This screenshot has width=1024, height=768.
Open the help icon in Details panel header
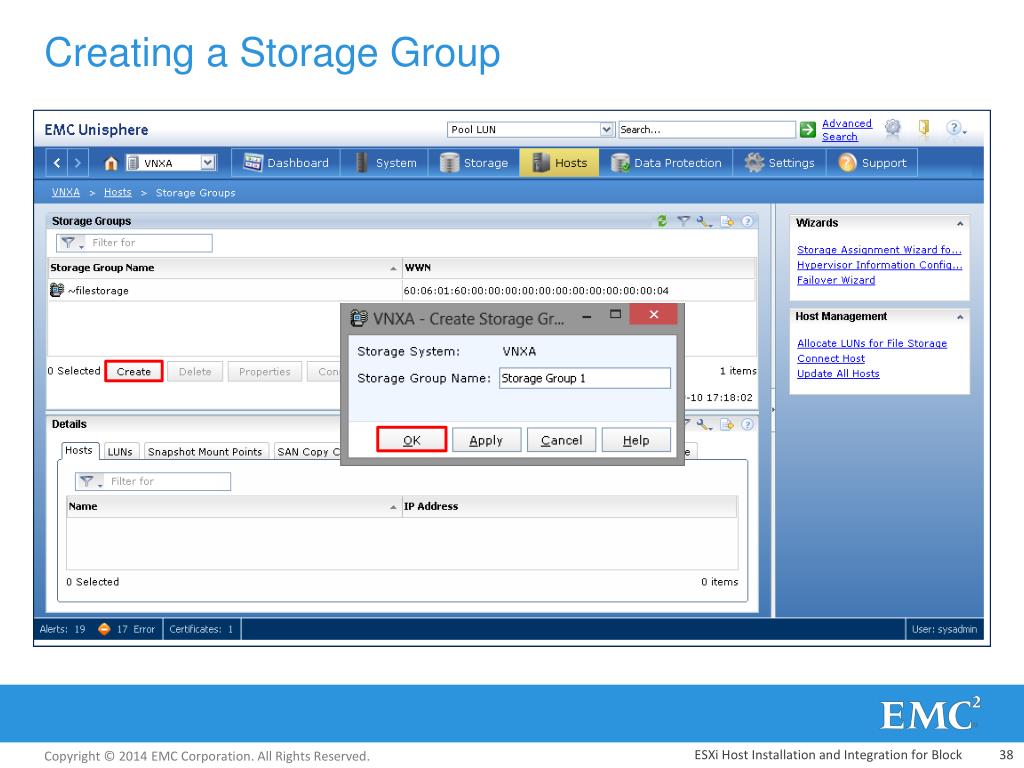pyautogui.click(x=747, y=424)
